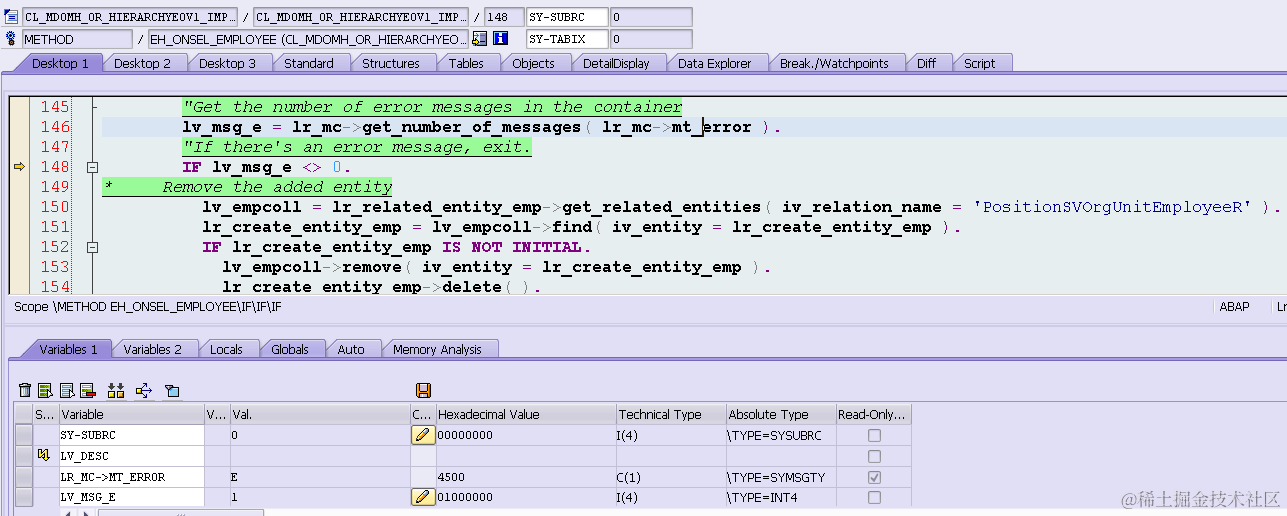Click the yellow status icon beside LV_DESC
The image size is (1287, 516).
tap(44, 456)
